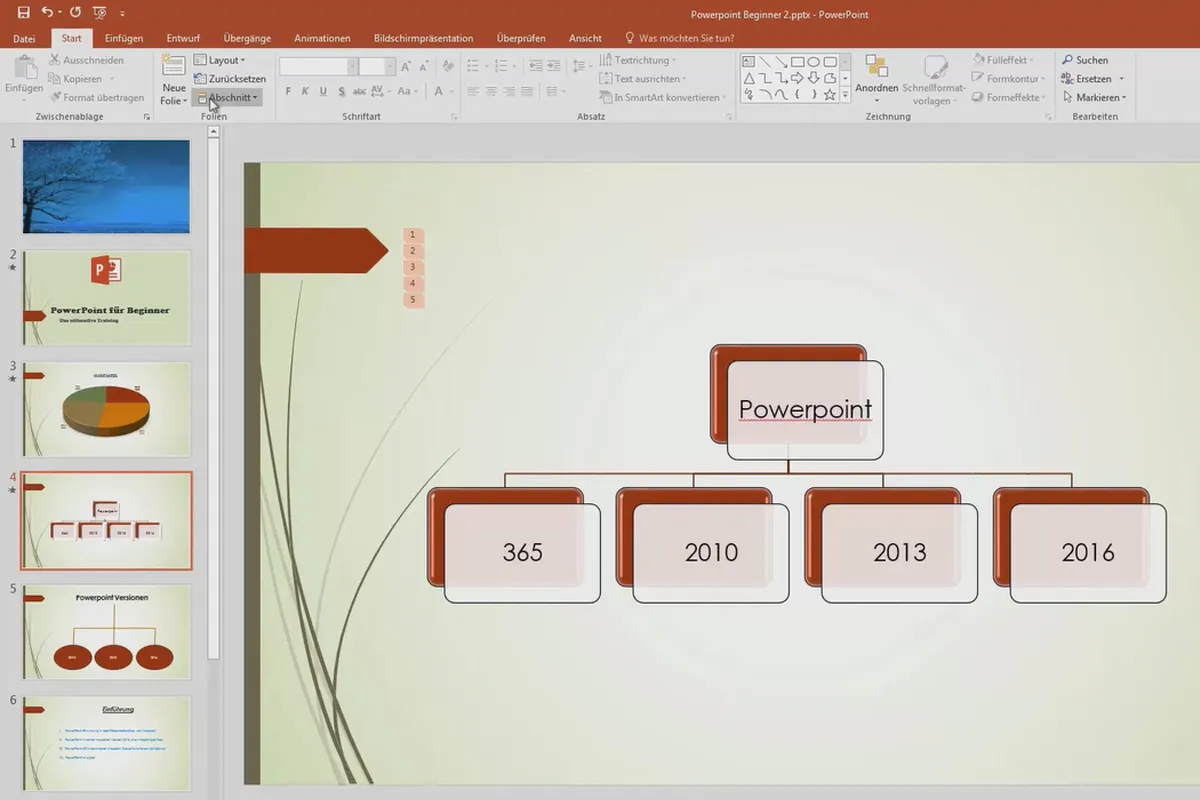The width and height of the screenshot is (1200, 800).
Task: Open the Layout dropdown
Action: click(219, 60)
